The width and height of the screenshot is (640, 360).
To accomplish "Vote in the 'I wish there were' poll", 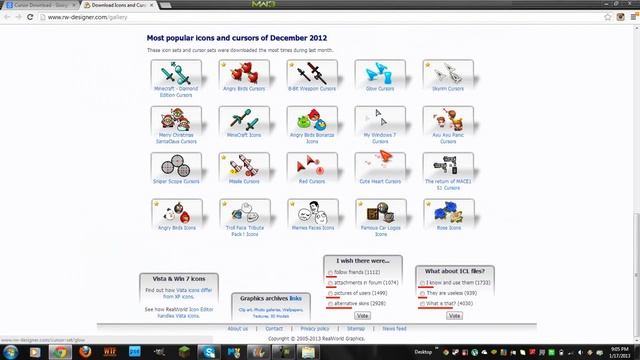I will [x=362, y=316].
